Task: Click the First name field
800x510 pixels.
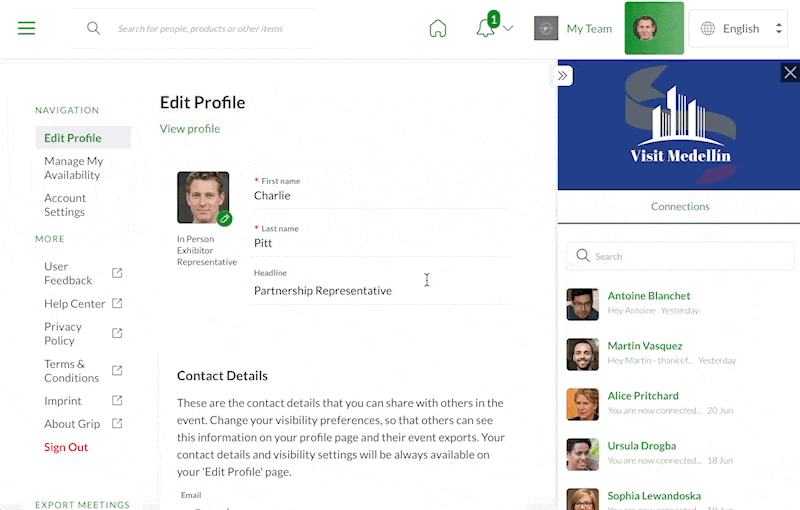Action: (x=381, y=195)
